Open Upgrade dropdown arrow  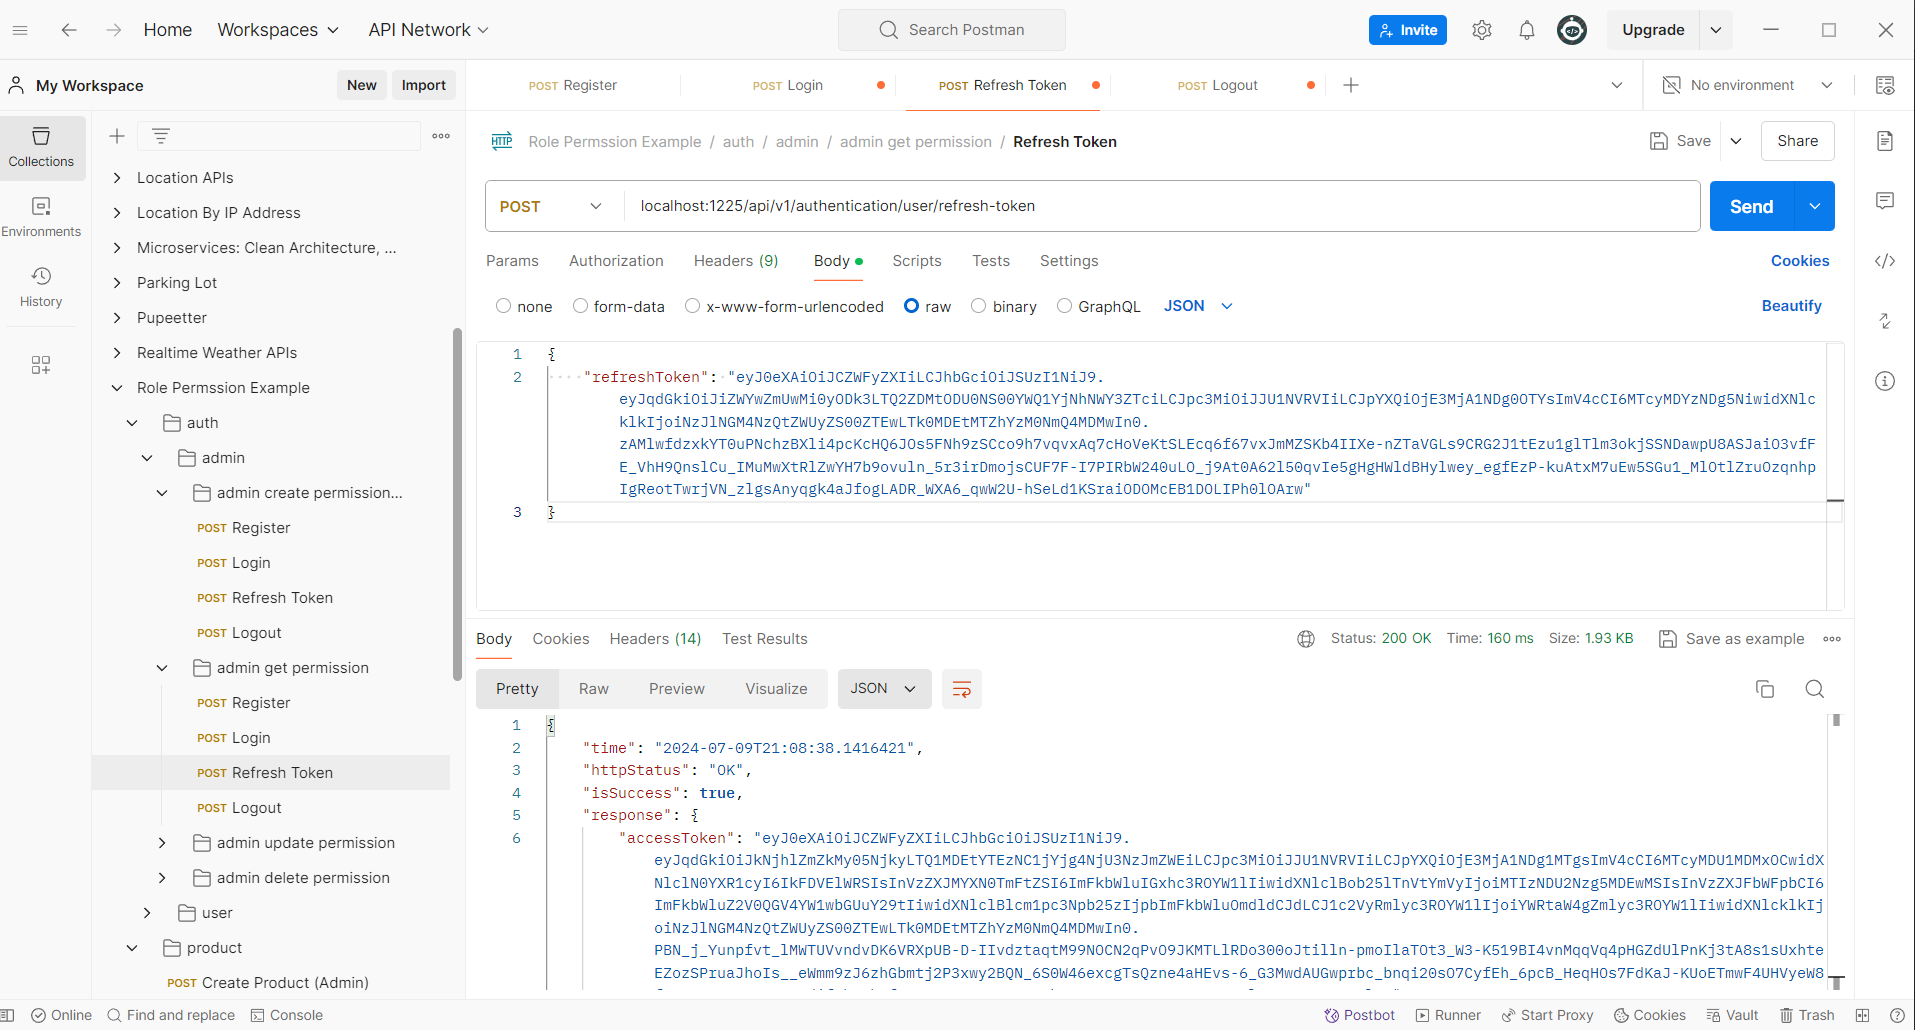(1716, 30)
